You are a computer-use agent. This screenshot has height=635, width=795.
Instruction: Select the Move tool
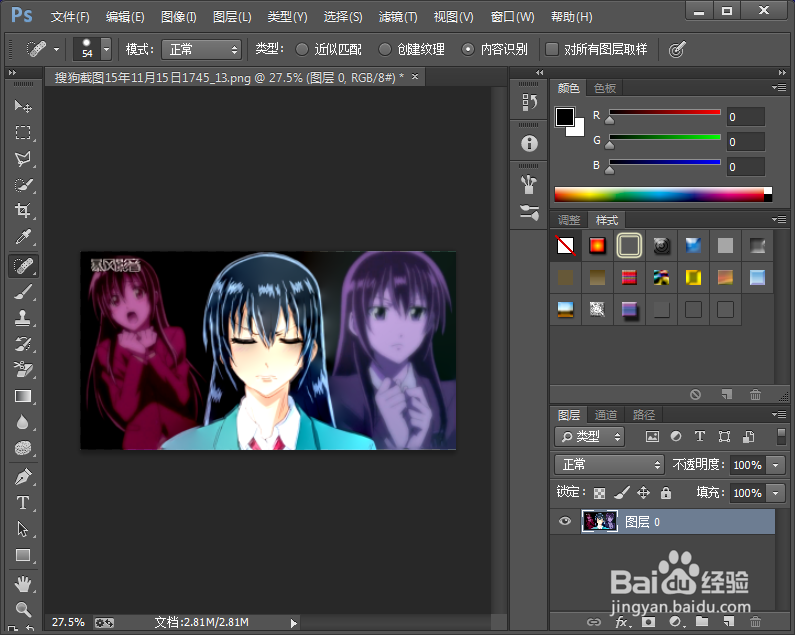pos(23,106)
